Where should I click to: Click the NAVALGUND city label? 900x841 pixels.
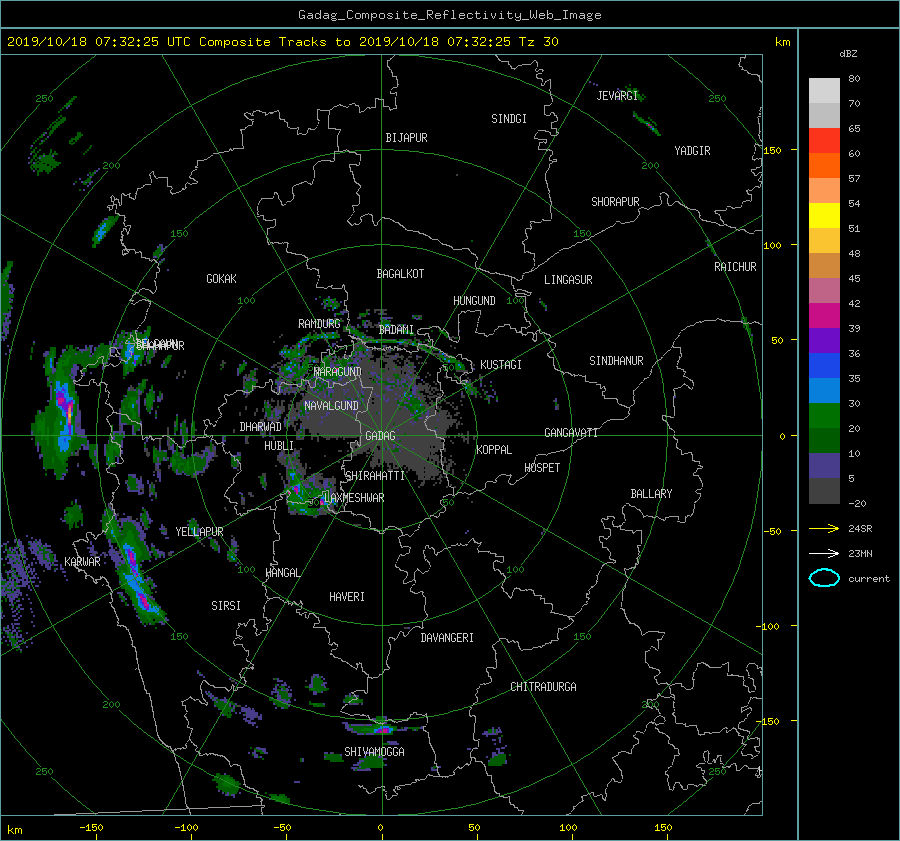[331, 406]
